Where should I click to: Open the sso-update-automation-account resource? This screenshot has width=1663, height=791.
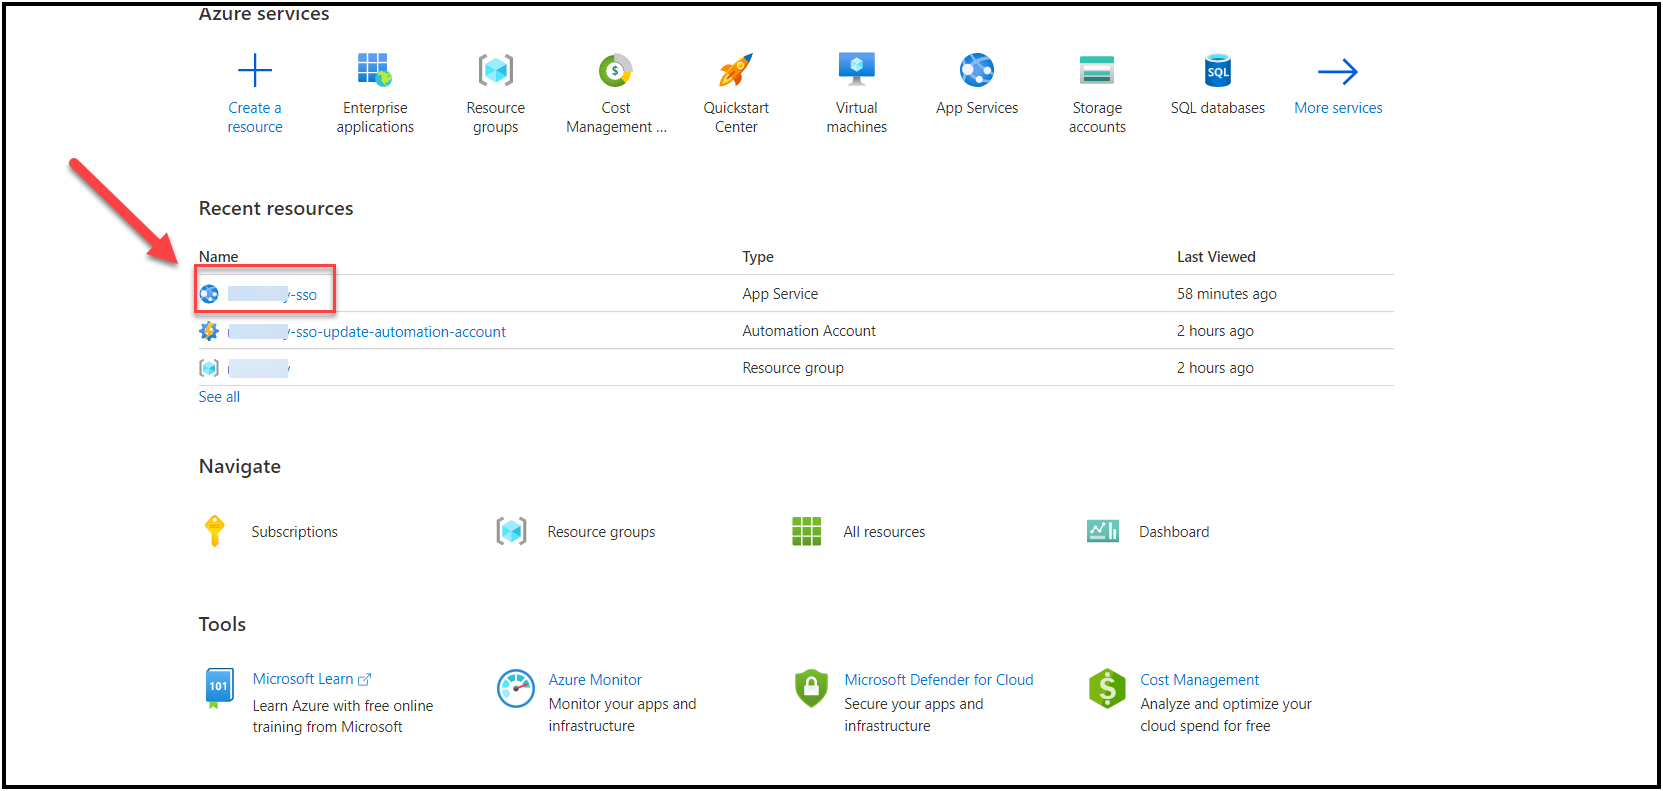pyautogui.click(x=398, y=332)
